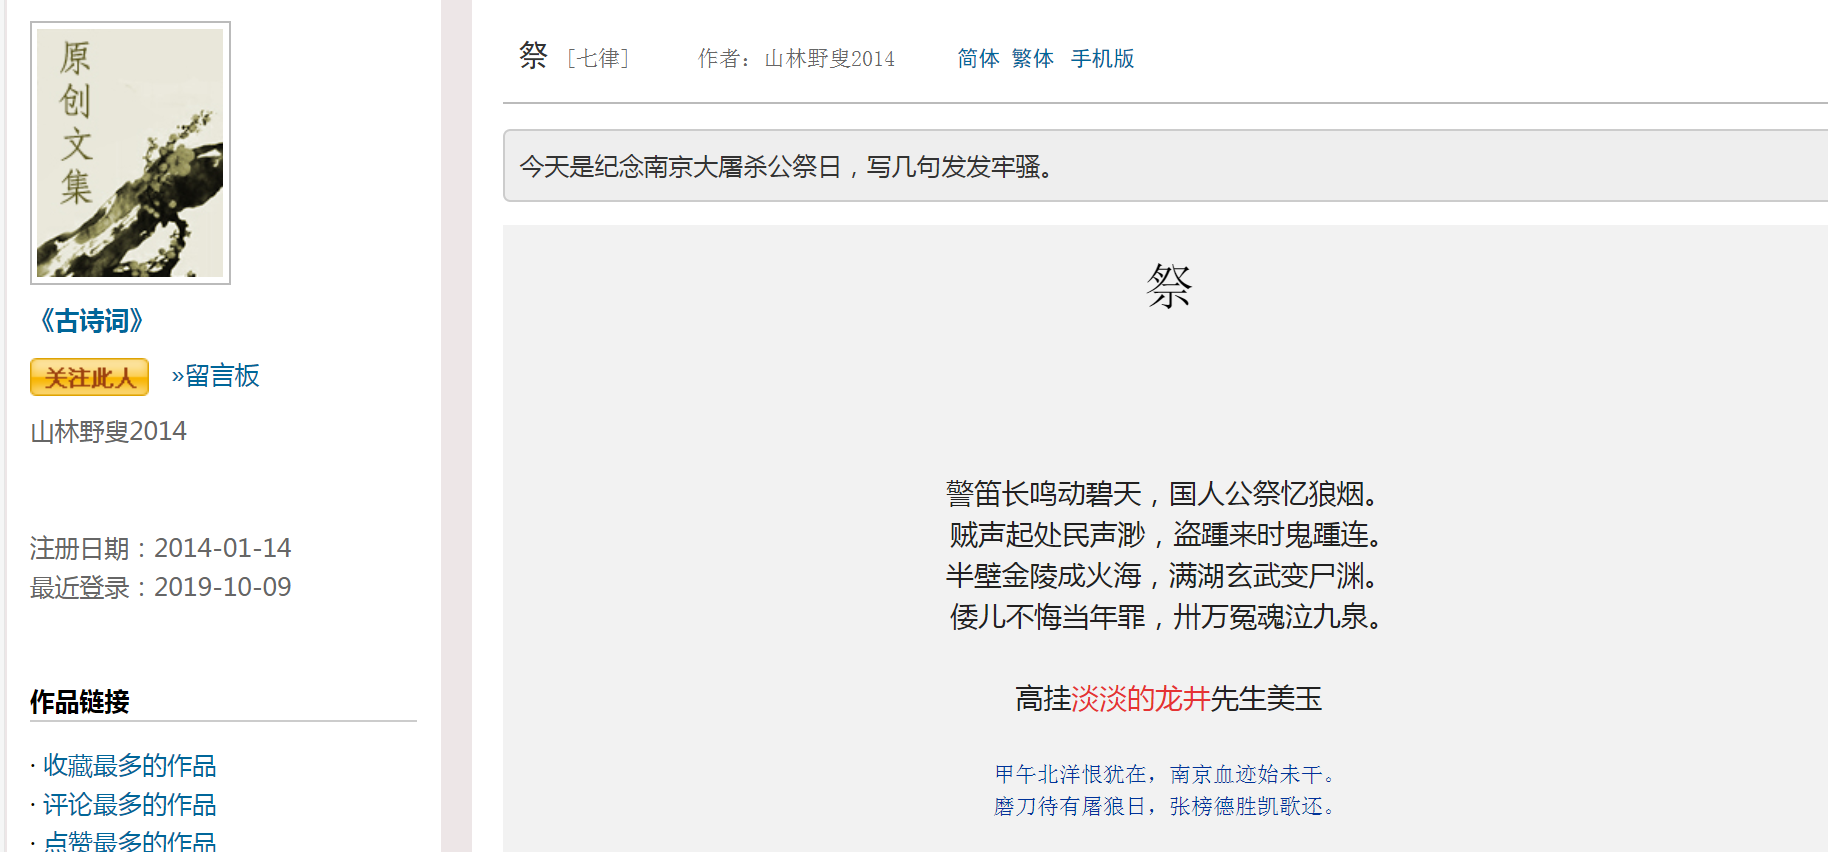Image resolution: width=1828 pixels, height=852 pixels.
Task: Click the red 淡淡的龙井 name link
Action: click(x=1140, y=698)
